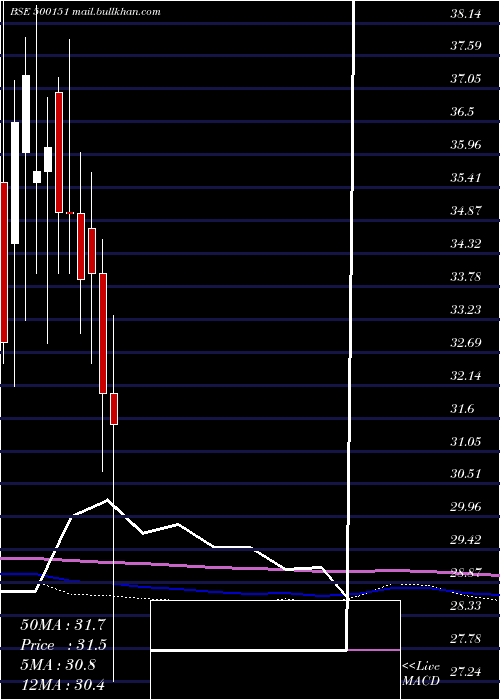500x700 pixels.
Task: Select the 38.14 price axis label
Action: pos(466,14)
